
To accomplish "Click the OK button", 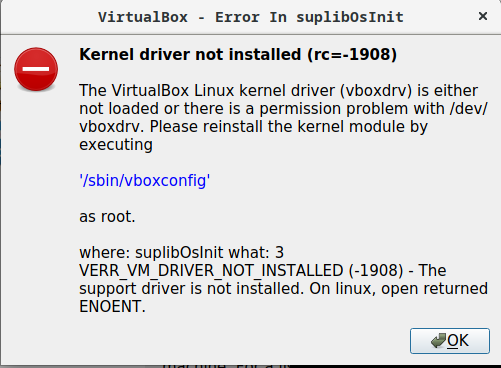I will point(450,341).
